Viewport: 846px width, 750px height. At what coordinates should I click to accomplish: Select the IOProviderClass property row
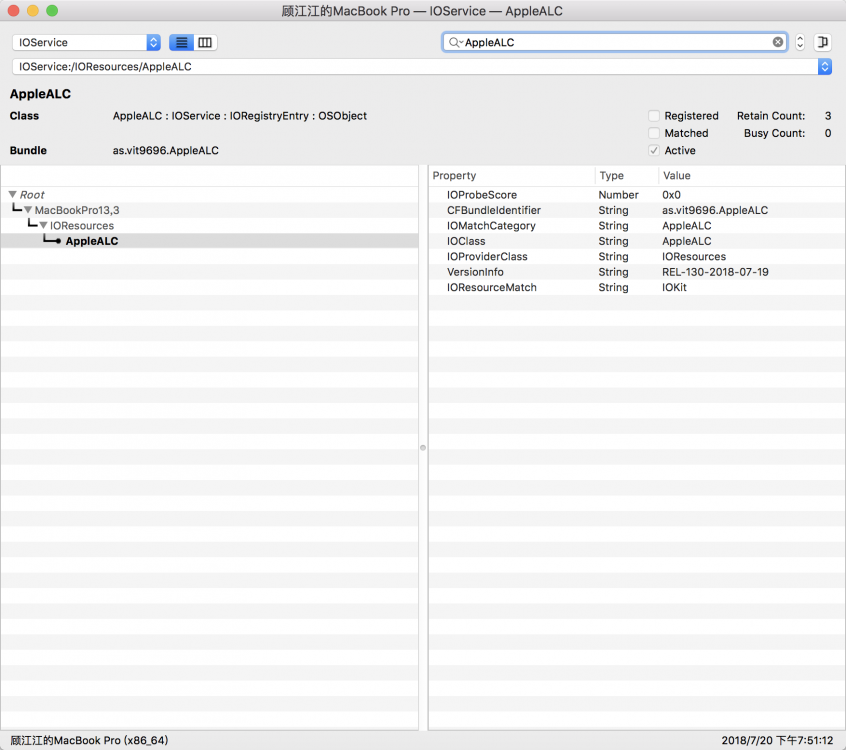(637, 256)
